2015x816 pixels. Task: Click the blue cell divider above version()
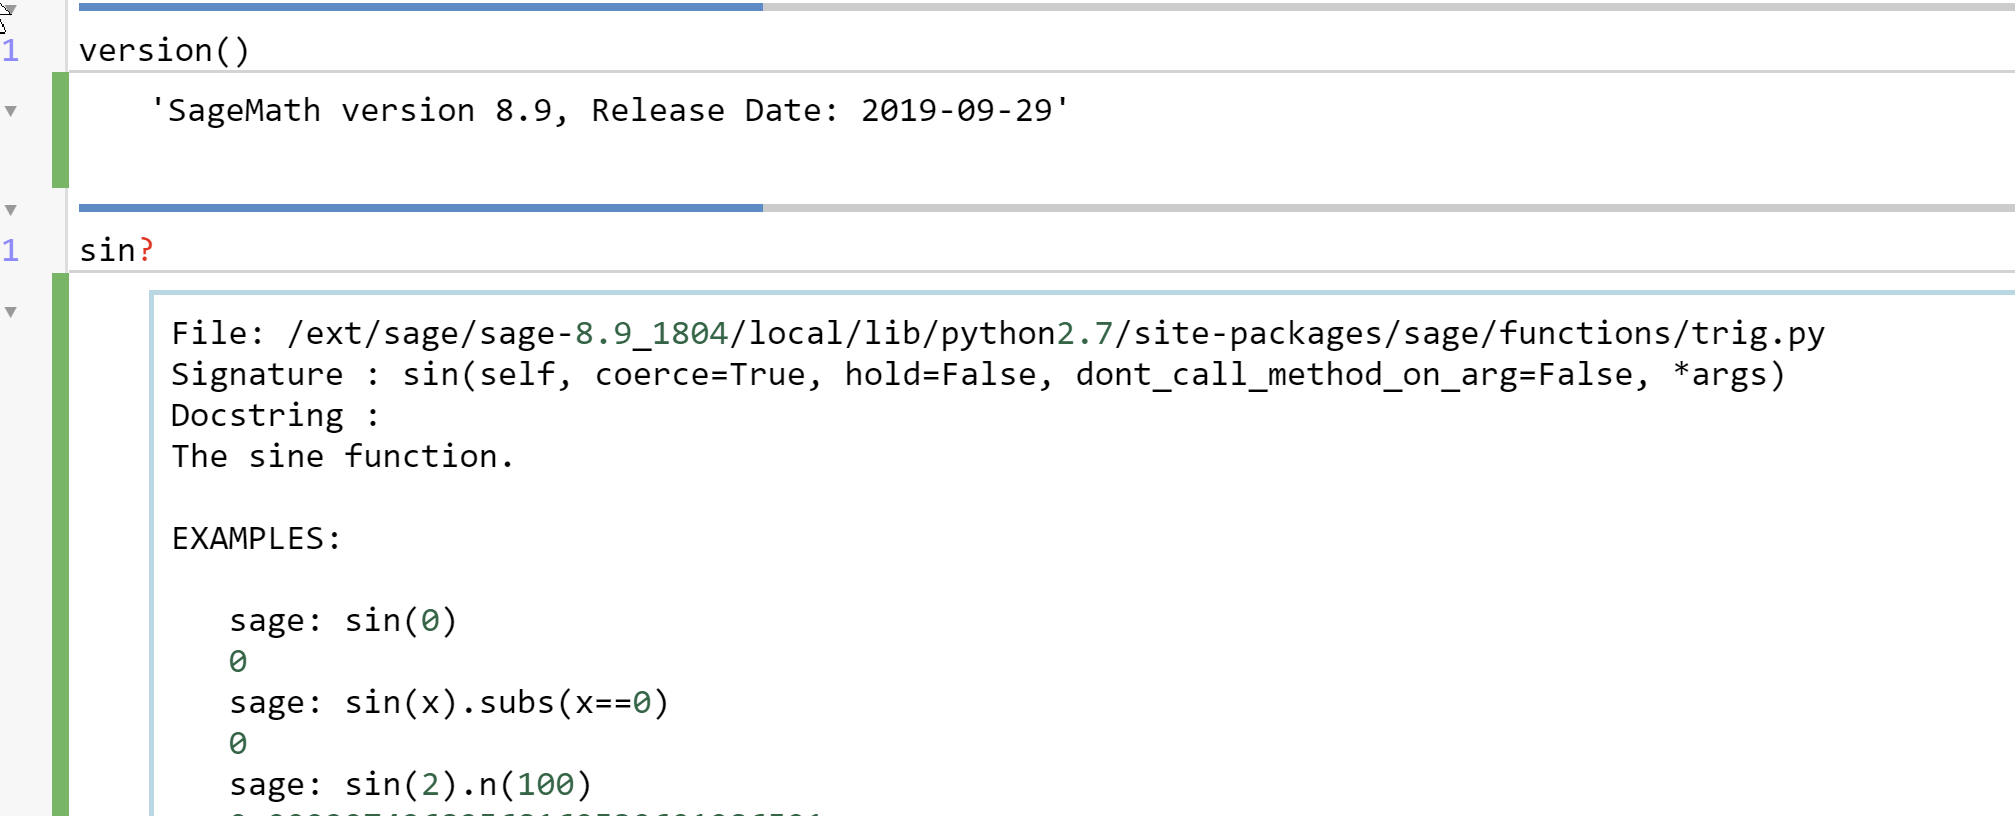420,8
